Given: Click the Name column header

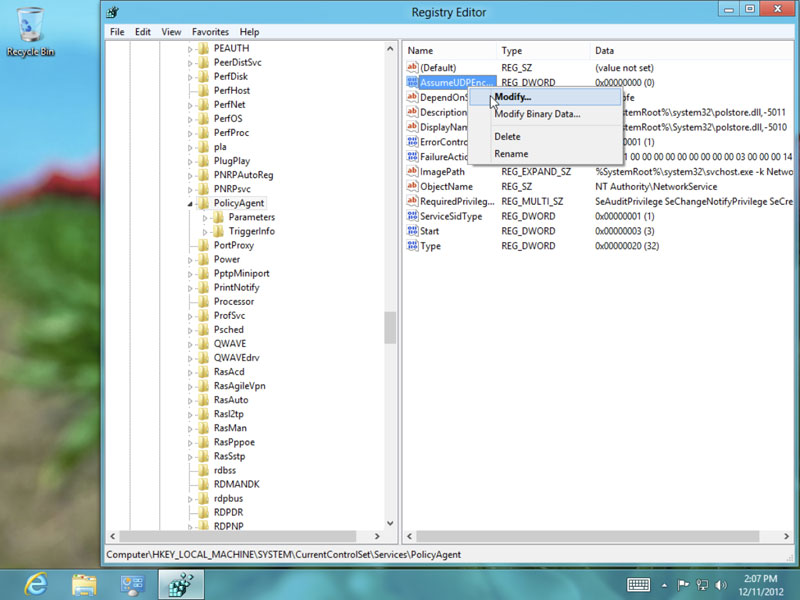Looking at the screenshot, I should [421, 50].
